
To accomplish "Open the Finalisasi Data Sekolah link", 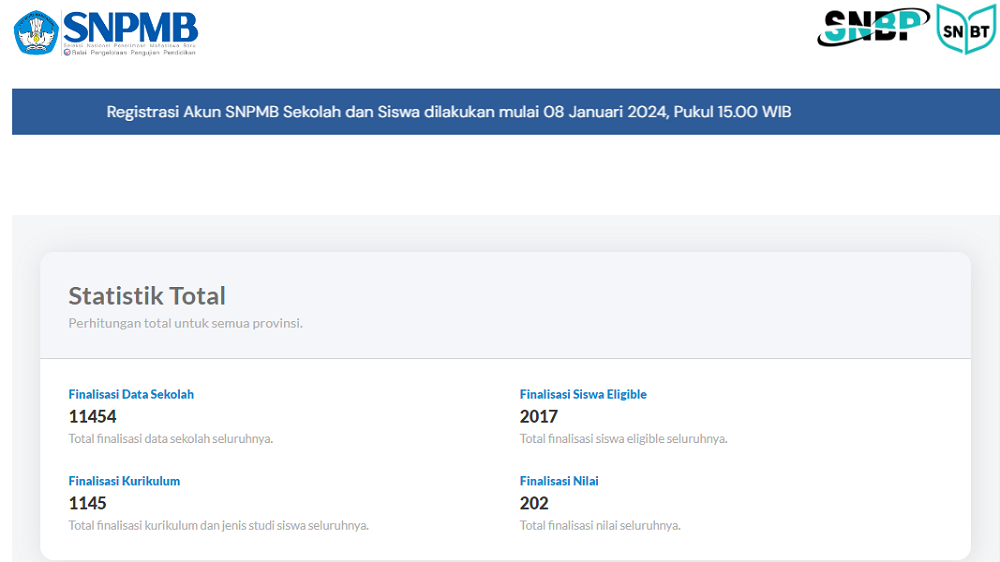I will click(x=131, y=394).
